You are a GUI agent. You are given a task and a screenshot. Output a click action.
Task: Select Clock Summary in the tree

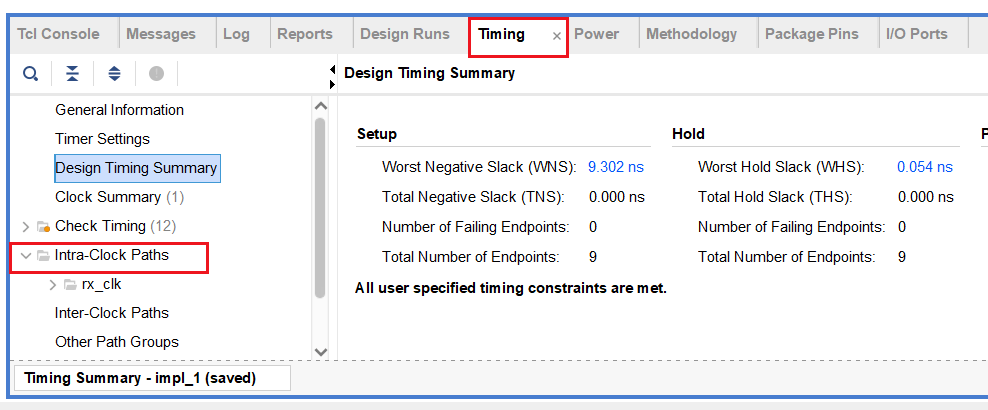(108, 197)
